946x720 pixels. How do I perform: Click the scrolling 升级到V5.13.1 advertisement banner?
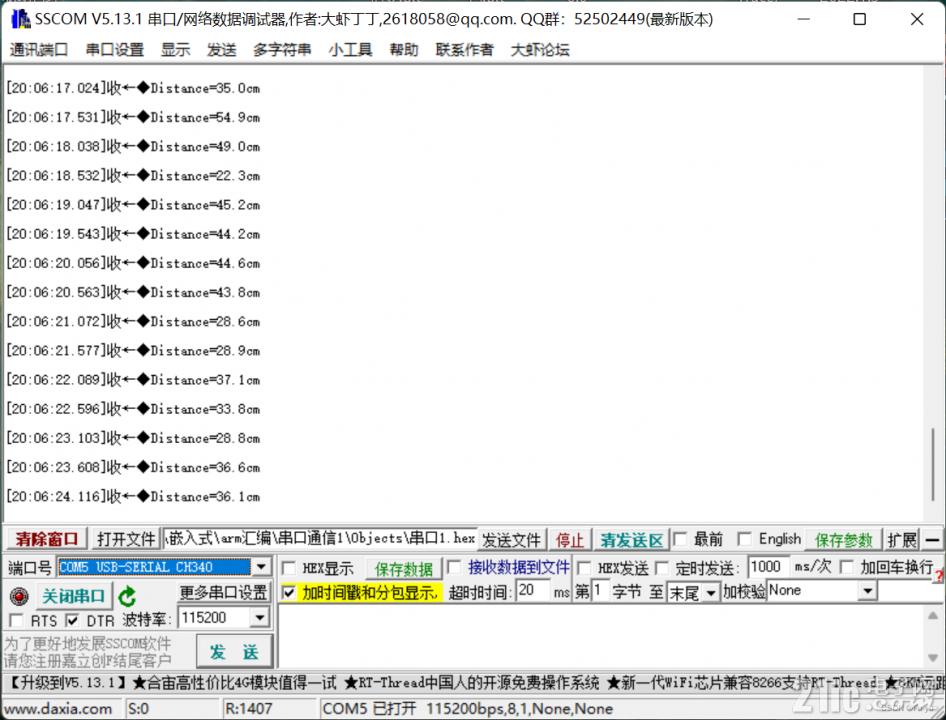[473, 683]
